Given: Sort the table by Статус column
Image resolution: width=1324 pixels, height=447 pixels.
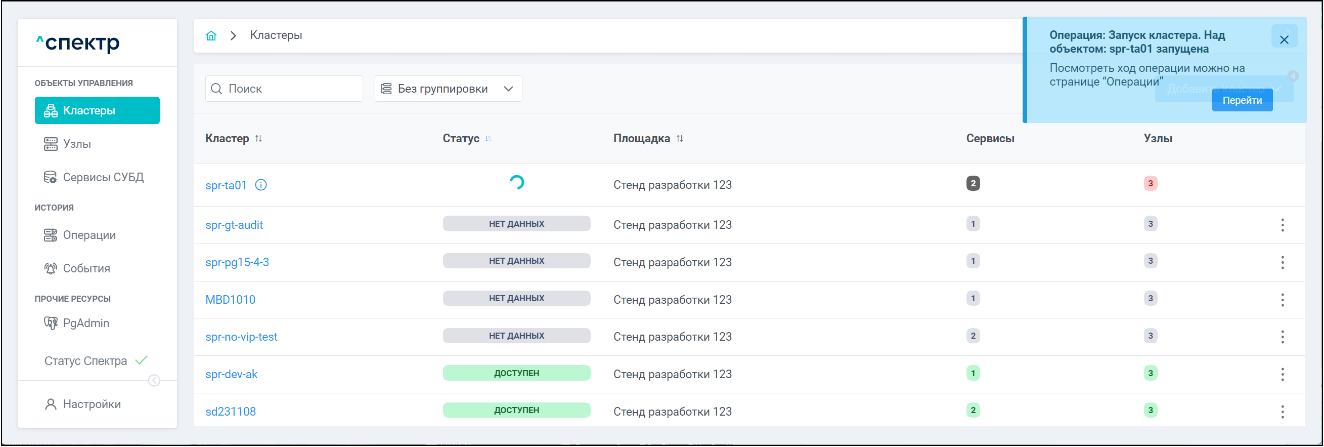Looking at the screenshot, I should (488, 138).
